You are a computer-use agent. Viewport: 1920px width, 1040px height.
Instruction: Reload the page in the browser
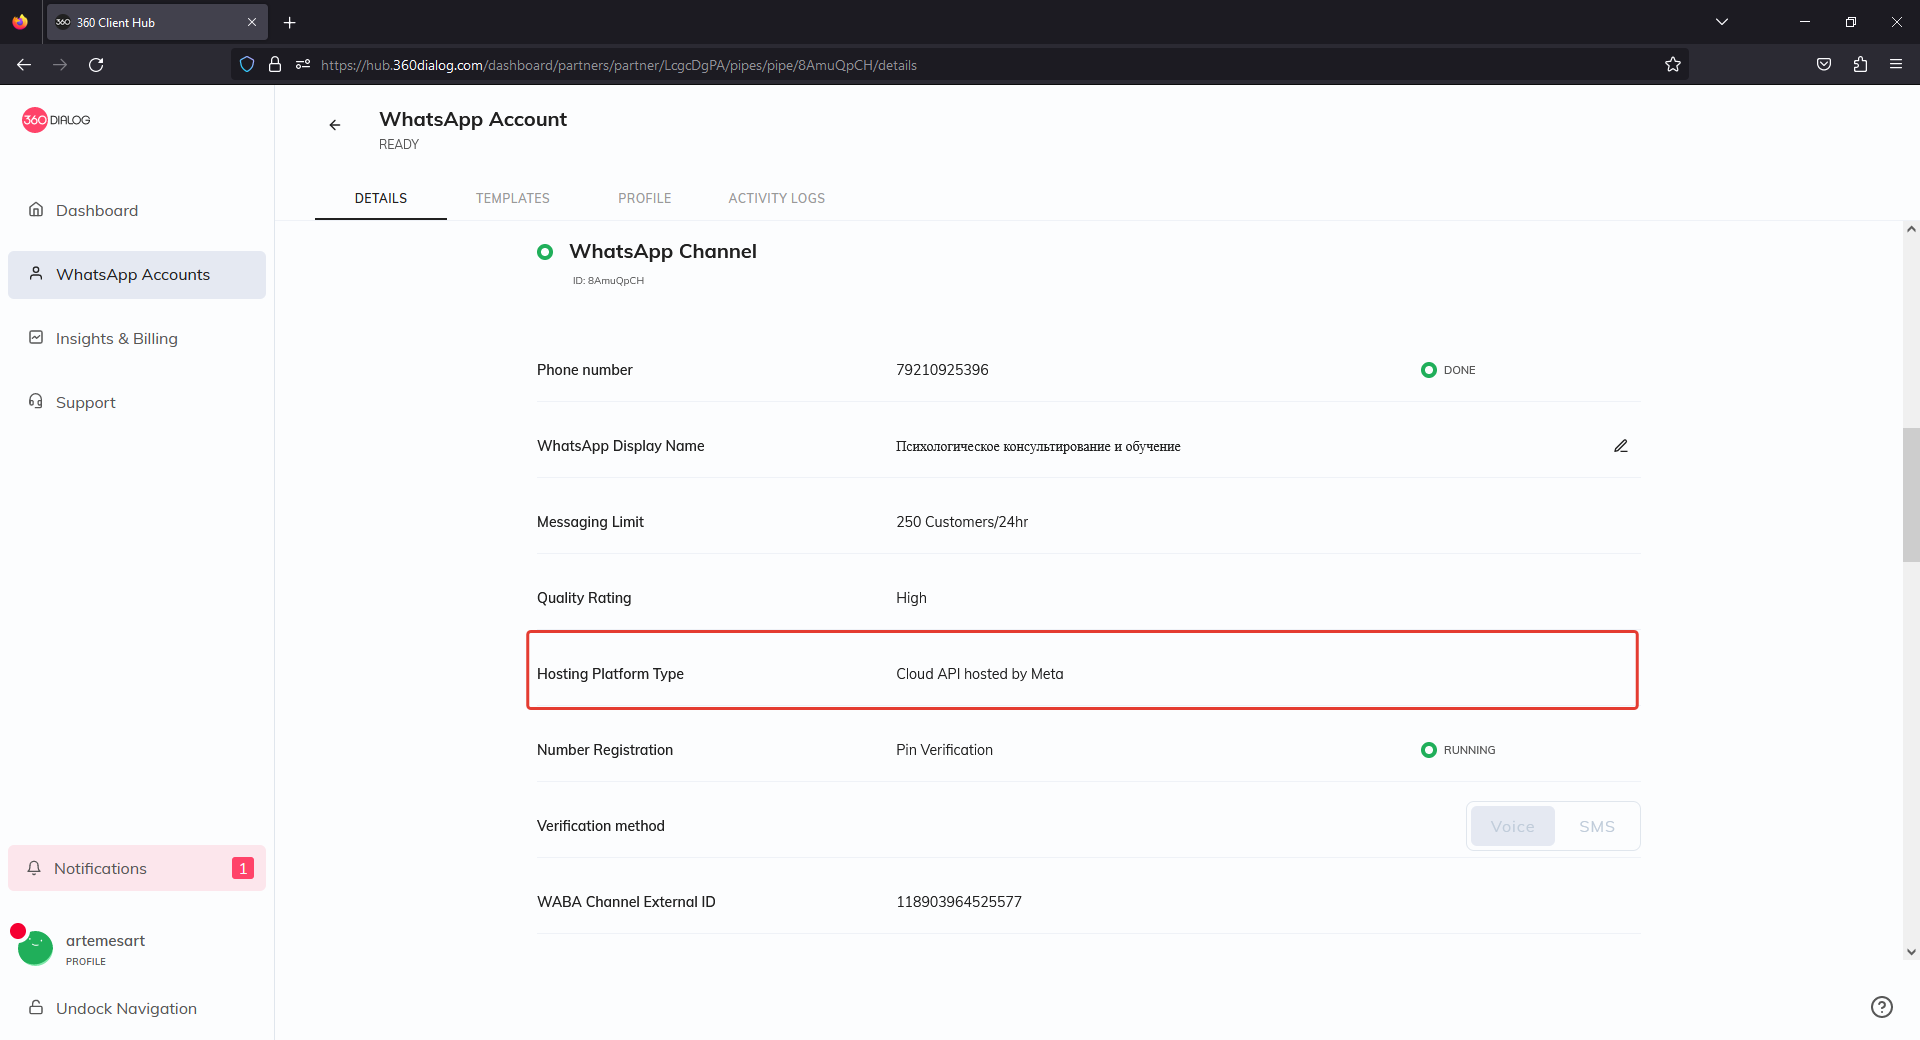coord(96,64)
